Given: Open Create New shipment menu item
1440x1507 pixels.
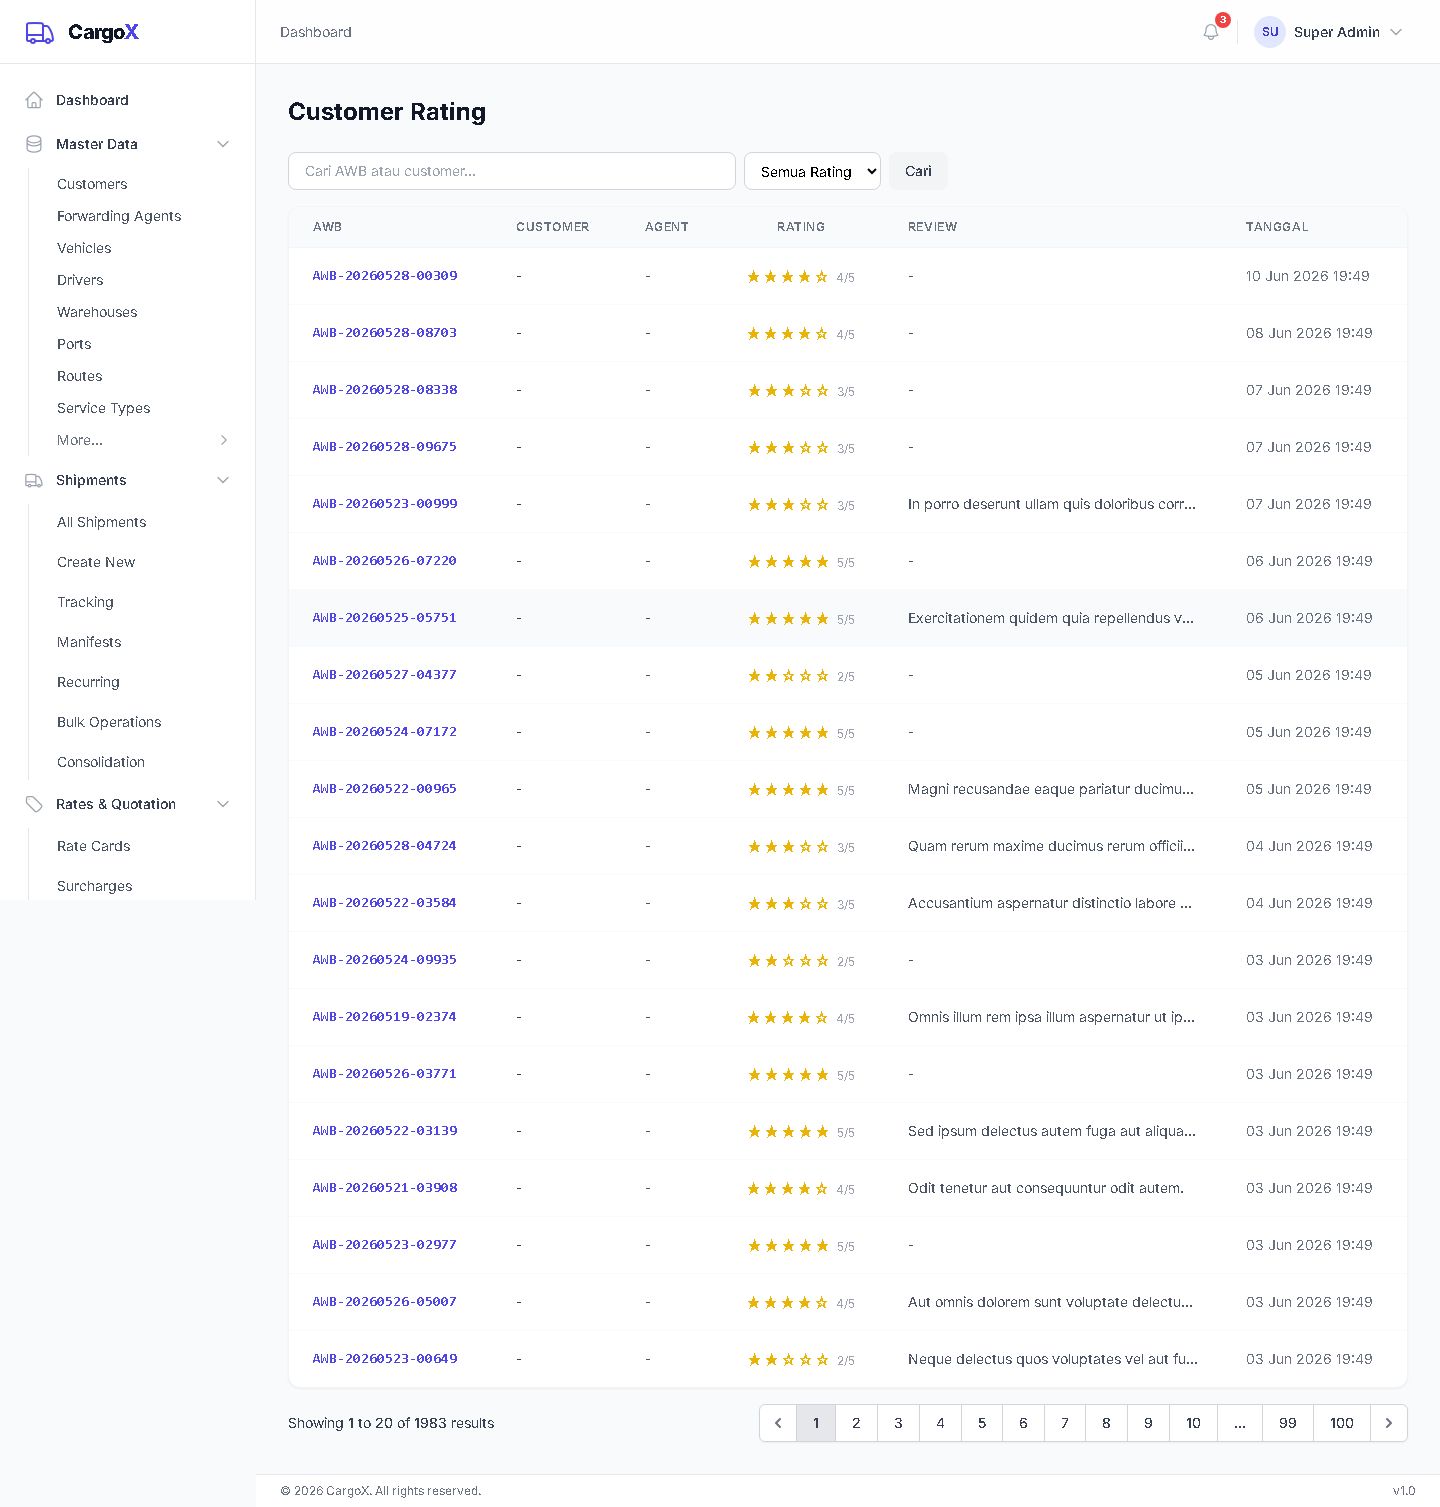Looking at the screenshot, I should coord(96,562).
